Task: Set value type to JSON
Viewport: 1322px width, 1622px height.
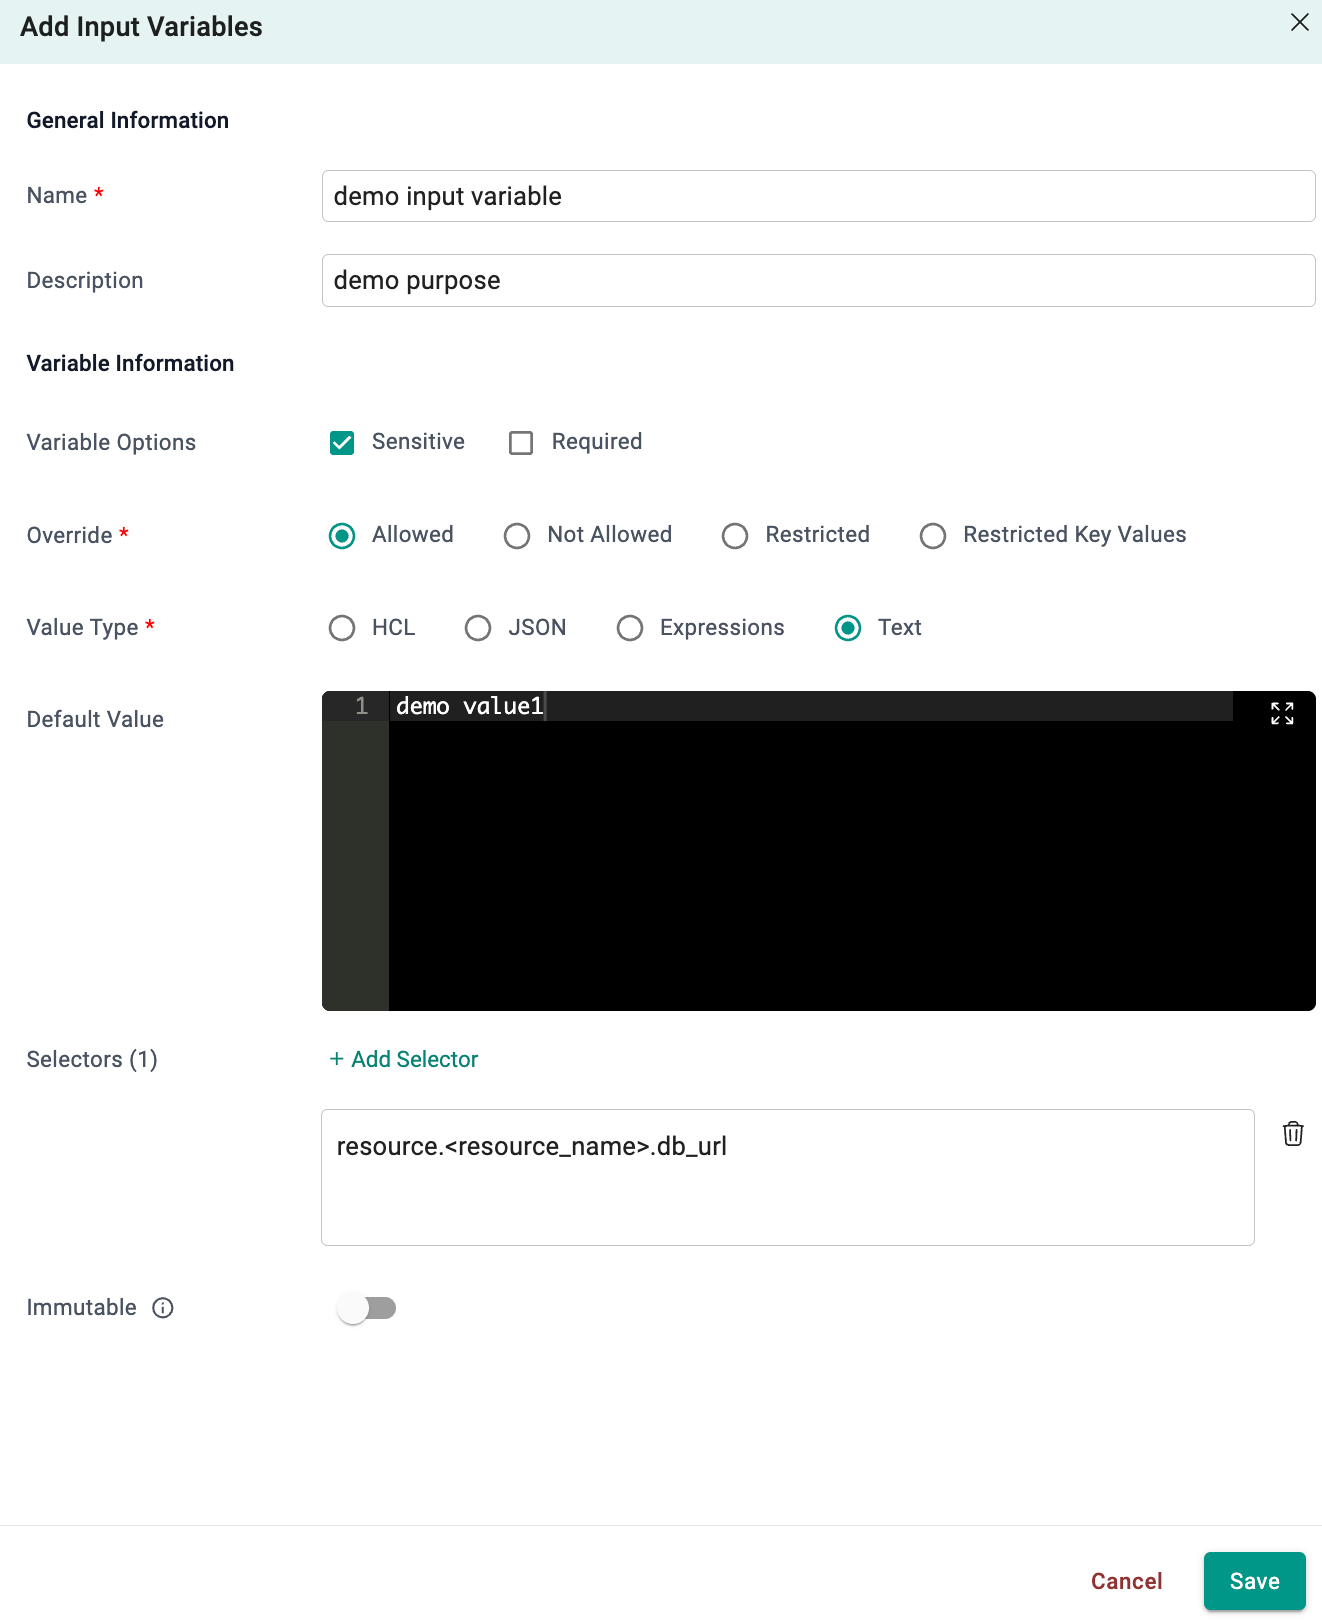Action: point(478,628)
